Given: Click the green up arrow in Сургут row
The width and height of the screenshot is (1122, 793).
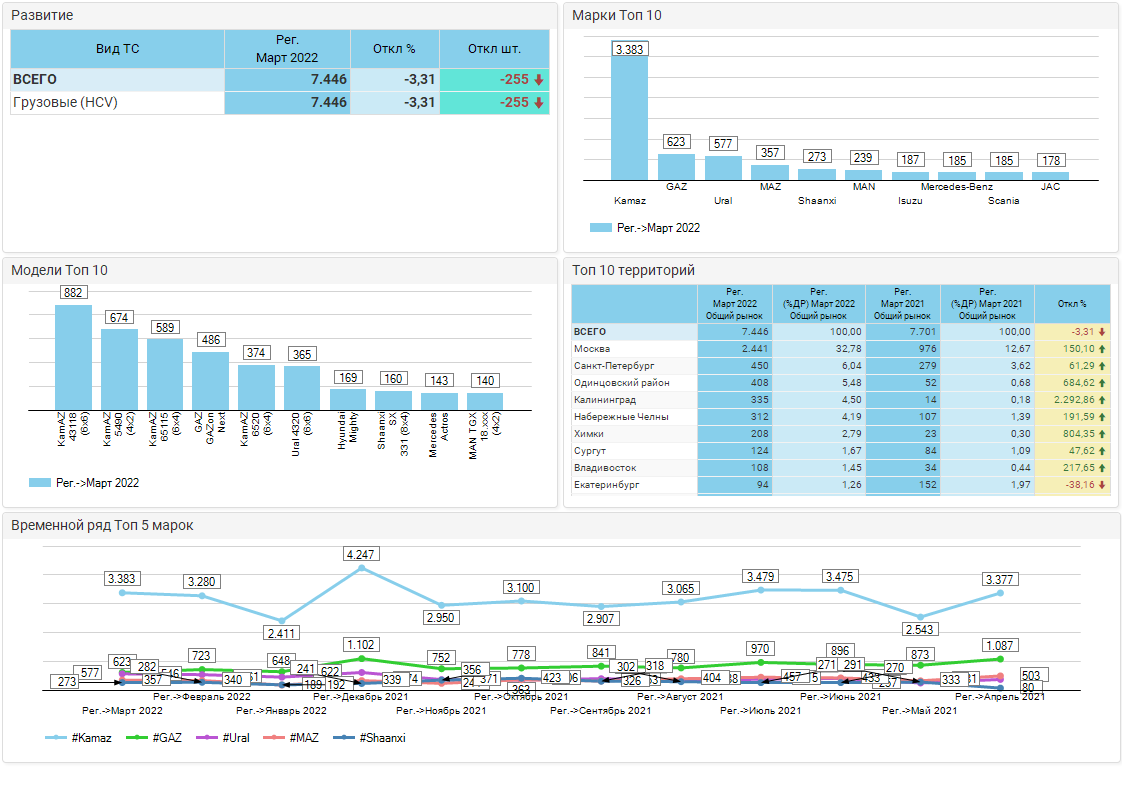Looking at the screenshot, I should tap(1101, 451).
